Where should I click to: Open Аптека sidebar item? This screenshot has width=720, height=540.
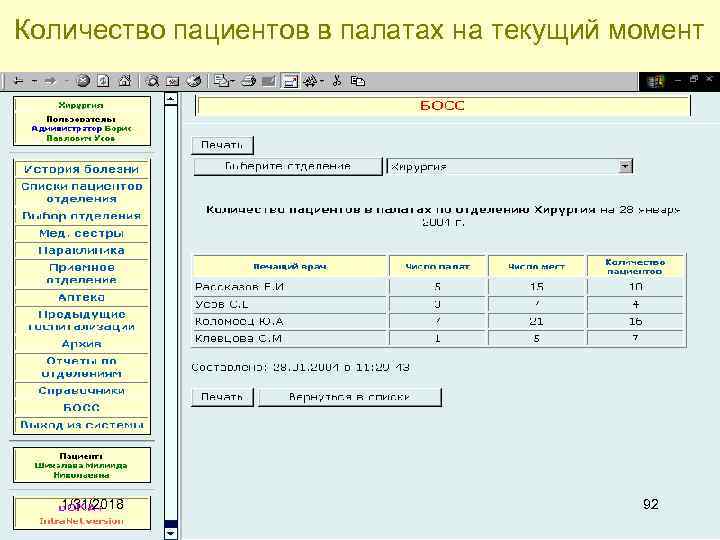pyautogui.click(x=81, y=297)
